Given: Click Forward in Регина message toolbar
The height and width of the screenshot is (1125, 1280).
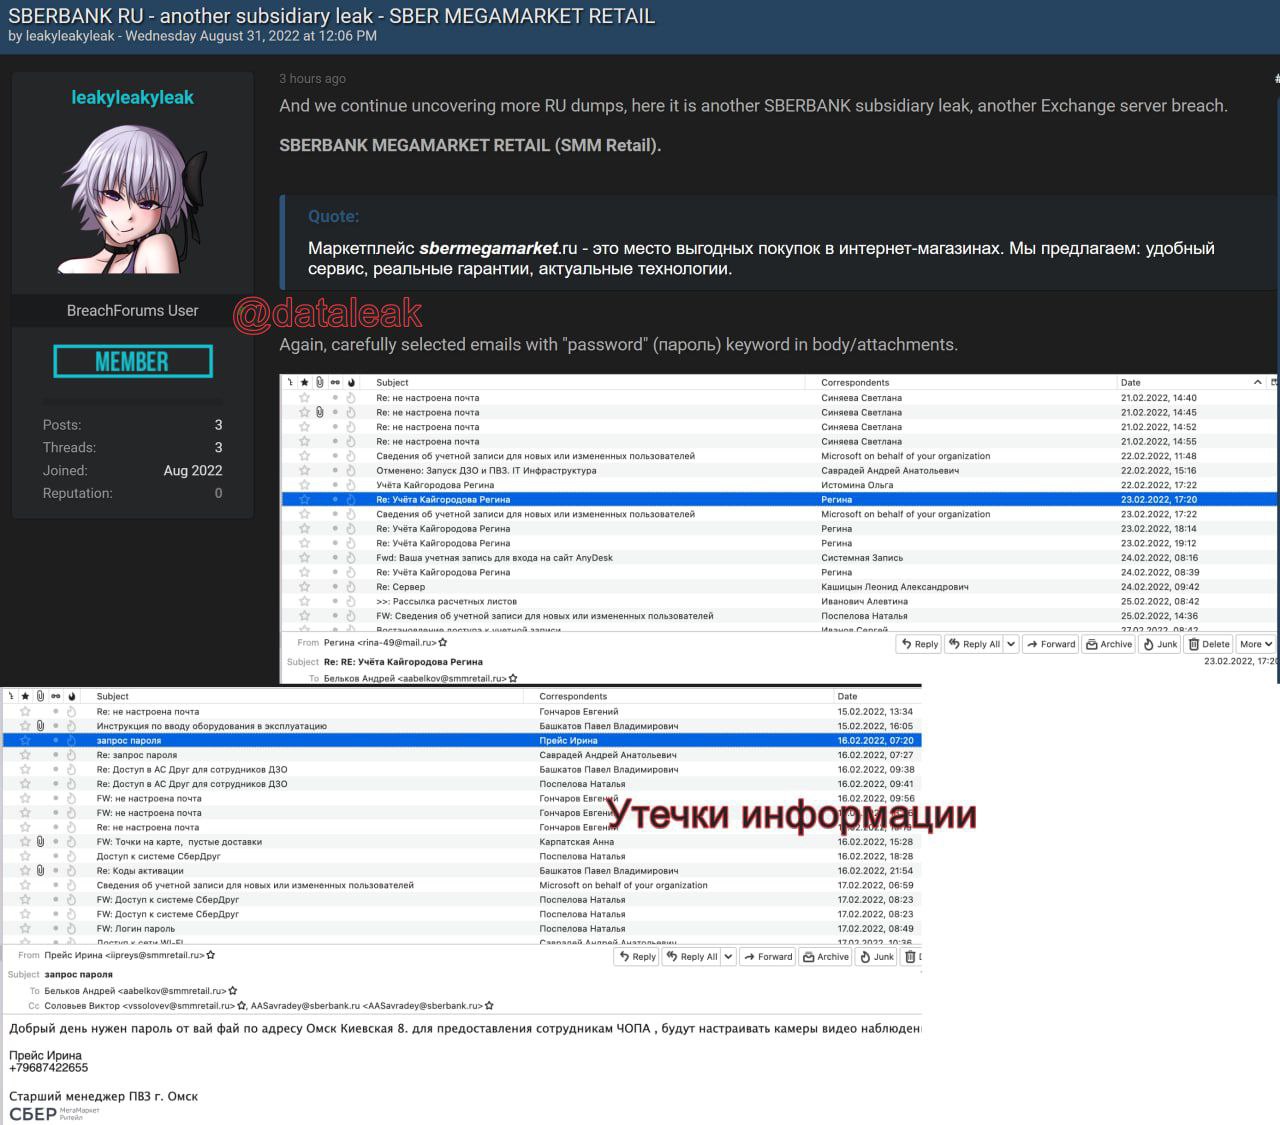Looking at the screenshot, I should 1050,644.
